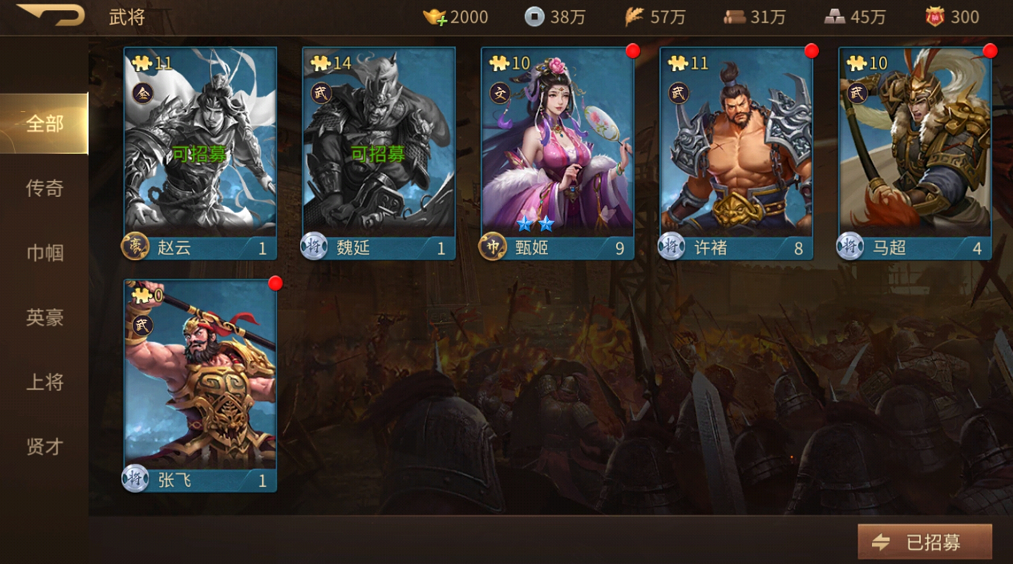Click the iron ingots resource icon
This screenshot has width=1013, height=564.
835,17
